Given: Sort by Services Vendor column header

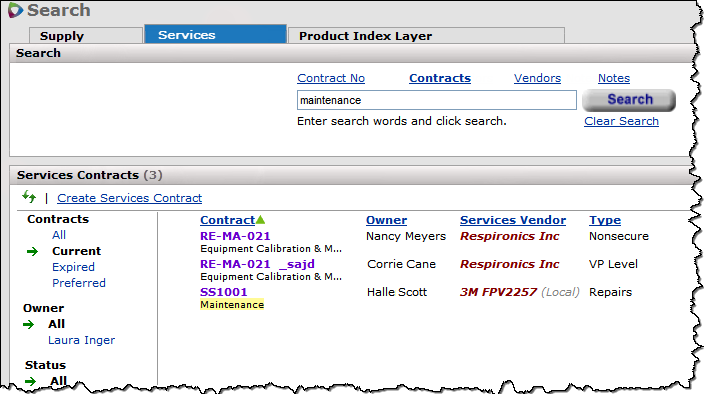Looking at the screenshot, I should [x=513, y=220].
